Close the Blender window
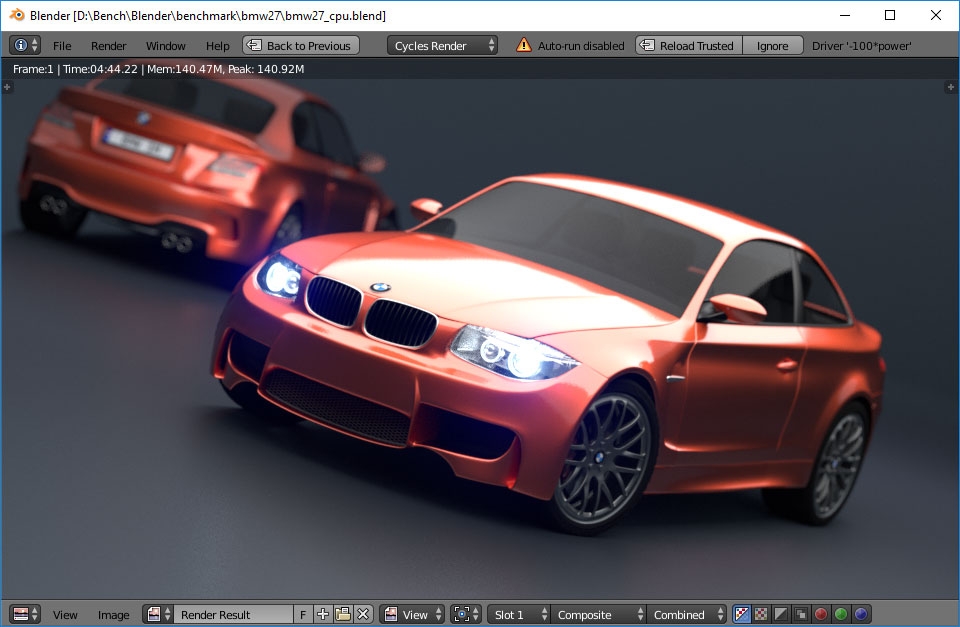Image resolution: width=960 pixels, height=627 pixels. click(936, 15)
